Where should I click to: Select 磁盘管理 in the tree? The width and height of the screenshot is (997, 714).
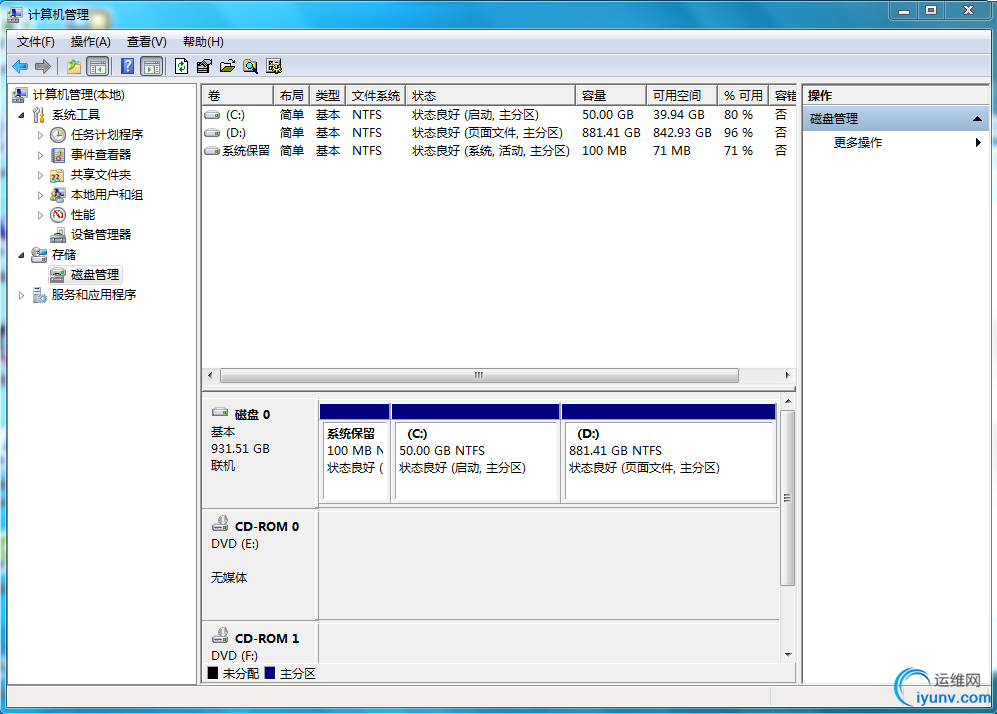click(95, 275)
